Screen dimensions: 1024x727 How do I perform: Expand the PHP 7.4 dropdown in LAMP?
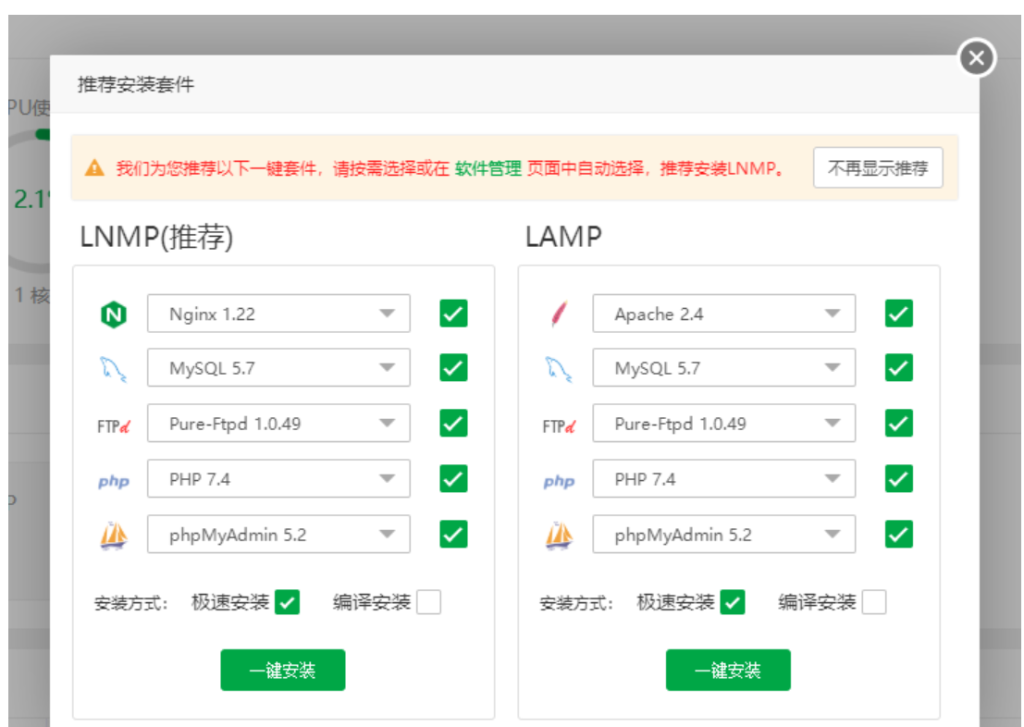tap(724, 479)
